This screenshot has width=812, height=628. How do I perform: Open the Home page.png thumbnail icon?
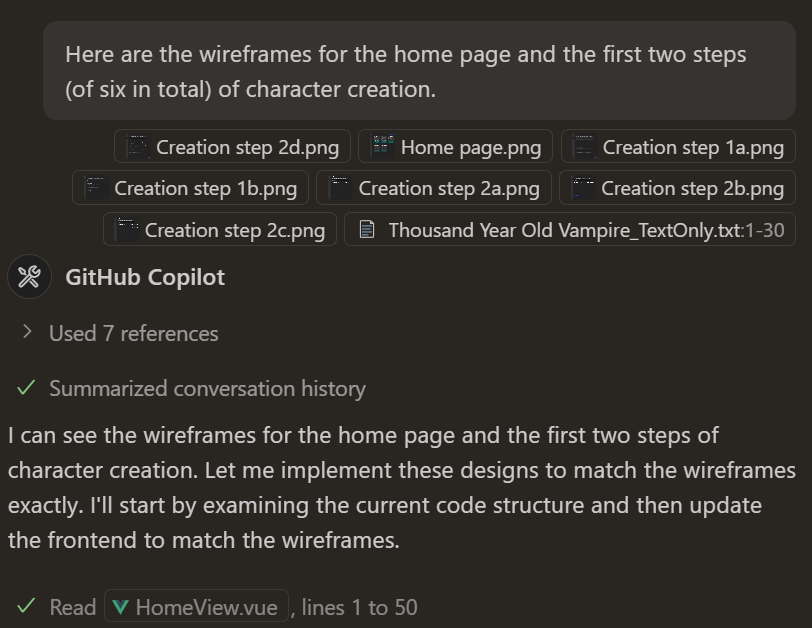(383, 147)
